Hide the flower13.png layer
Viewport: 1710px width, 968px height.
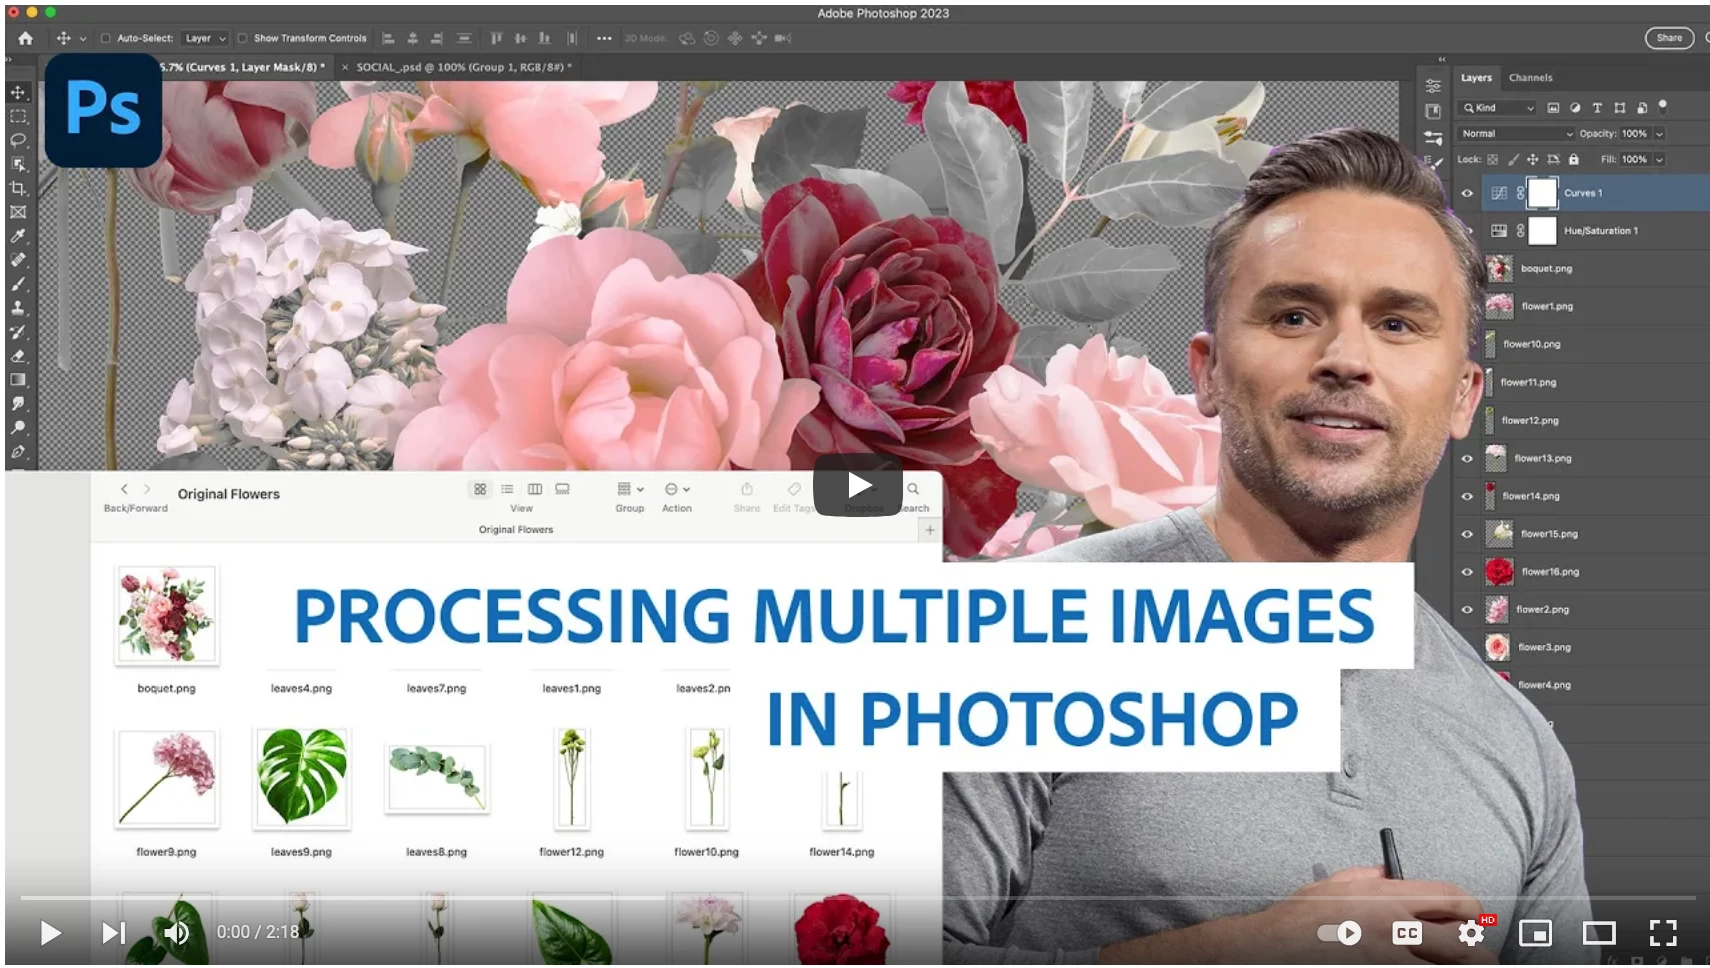(1467, 458)
